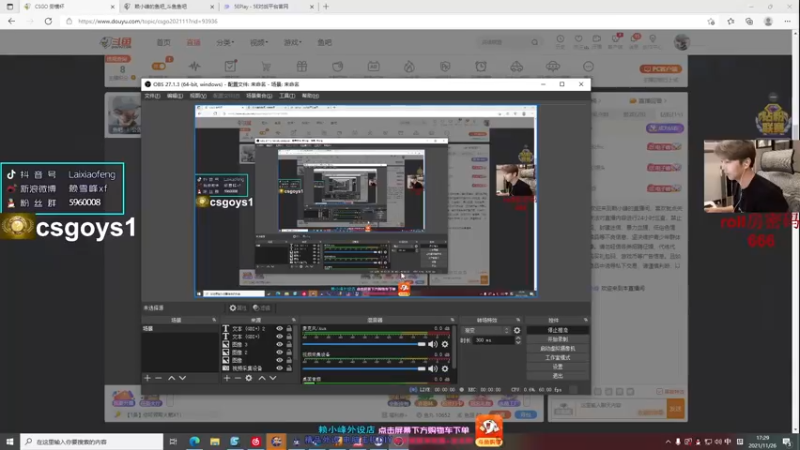
Task: Click the audio waveform icon on the Douyu toolbar
Action: coord(194,66)
